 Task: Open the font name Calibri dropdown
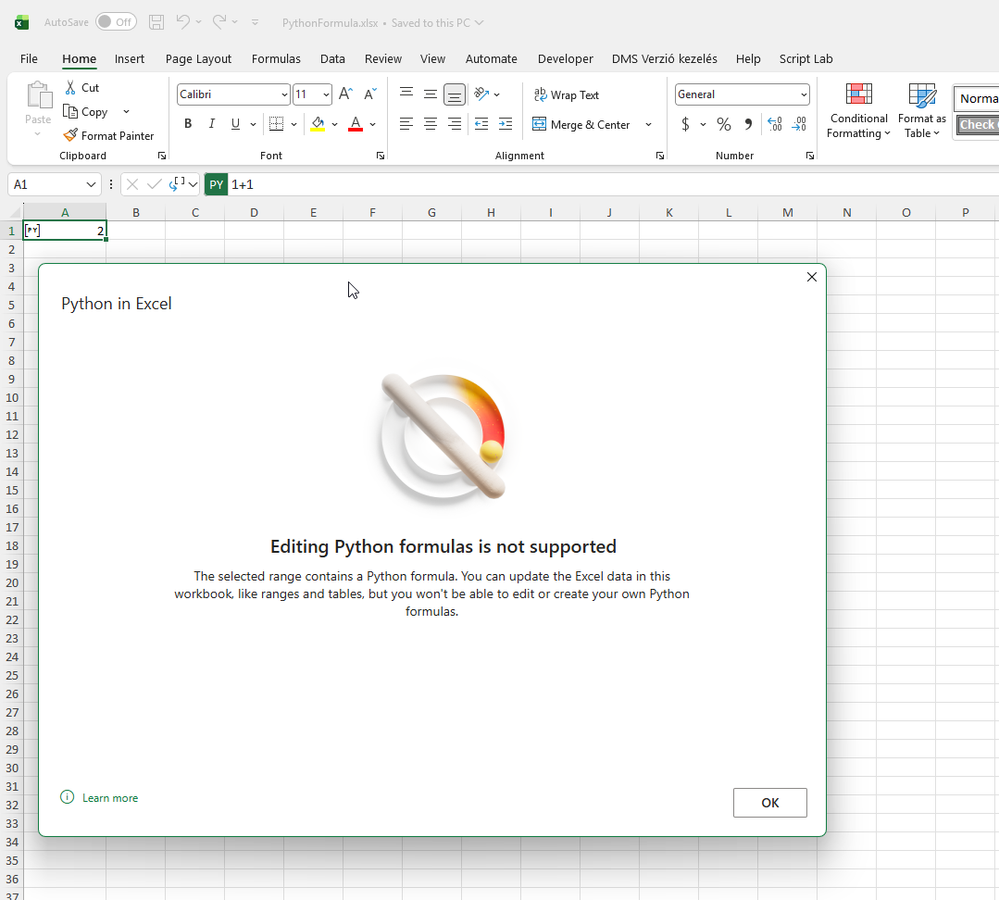[284, 94]
